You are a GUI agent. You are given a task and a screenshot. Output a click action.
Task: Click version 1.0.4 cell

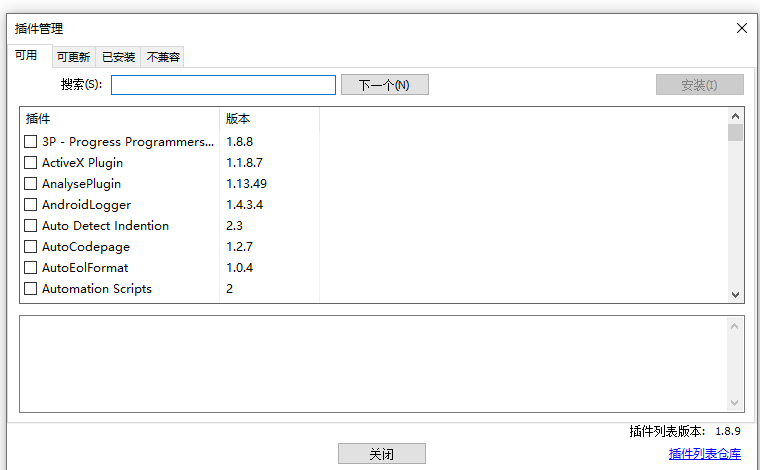(x=239, y=267)
